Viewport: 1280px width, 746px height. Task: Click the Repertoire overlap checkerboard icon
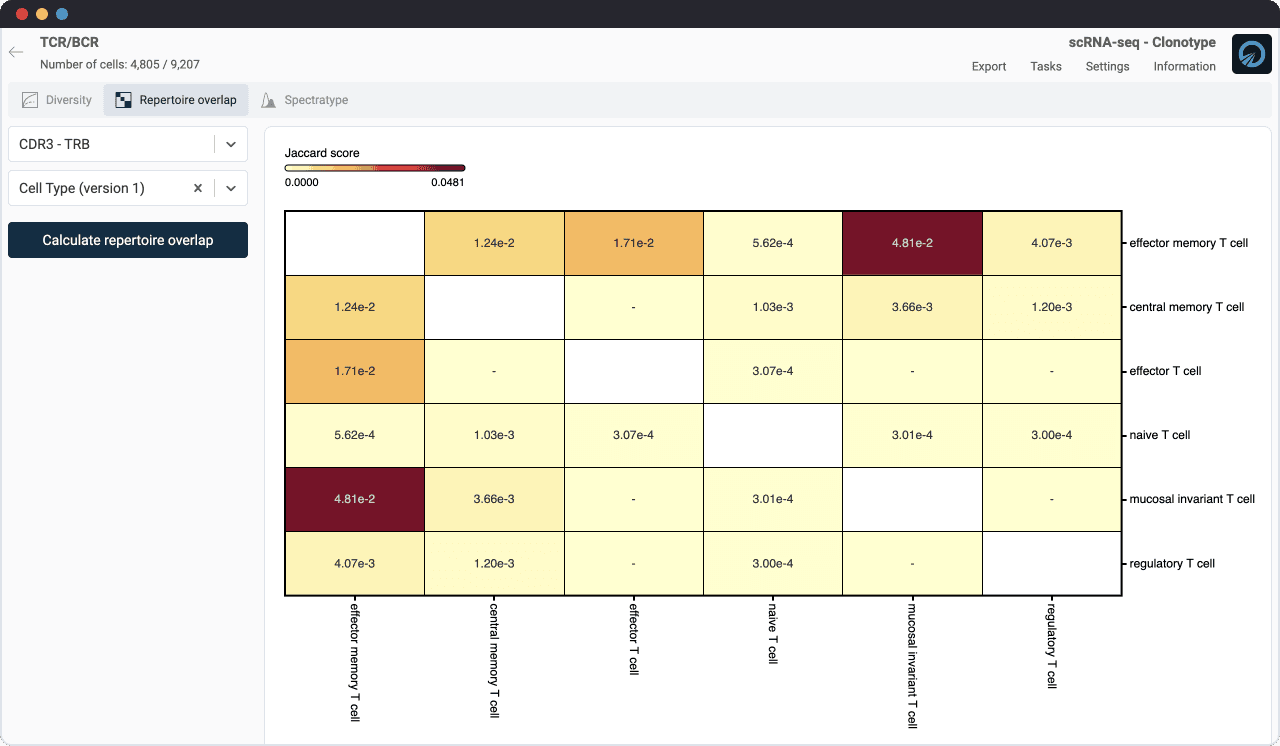click(123, 100)
